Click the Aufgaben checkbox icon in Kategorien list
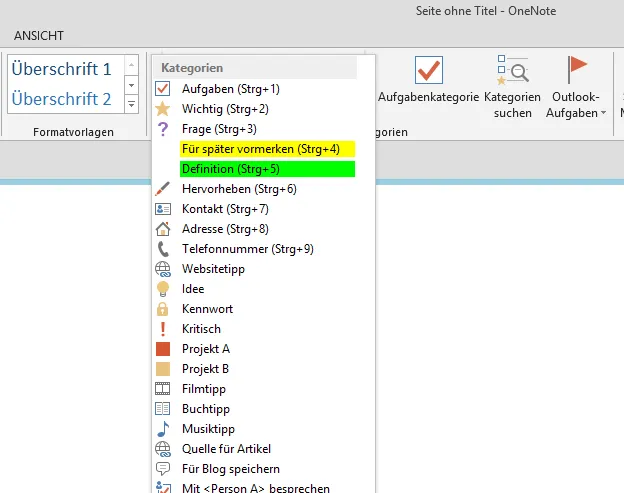624x493 pixels. tap(162, 88)
